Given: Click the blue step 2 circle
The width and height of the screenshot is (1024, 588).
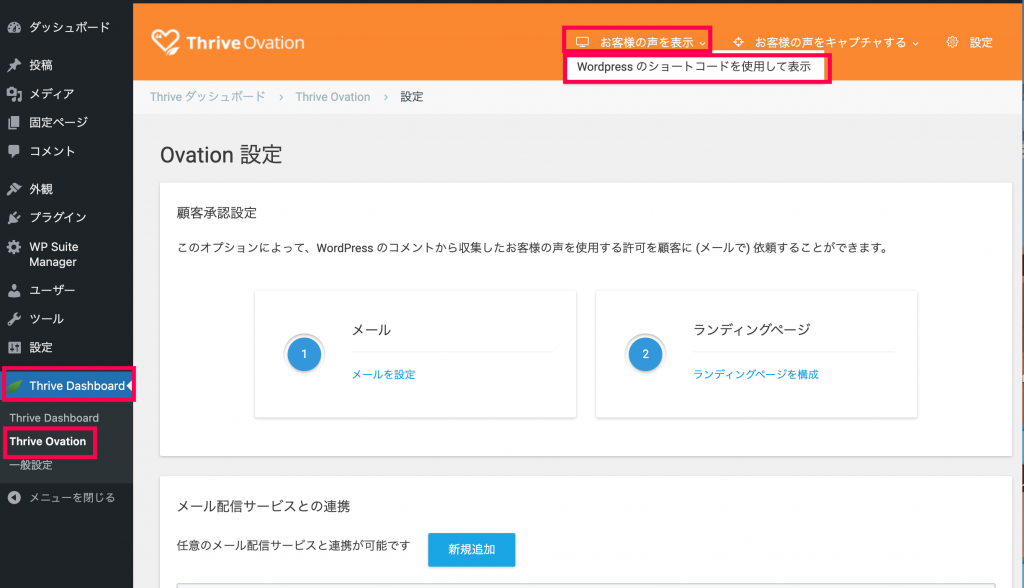Looking at the screenshot, I should pos(645,354).
